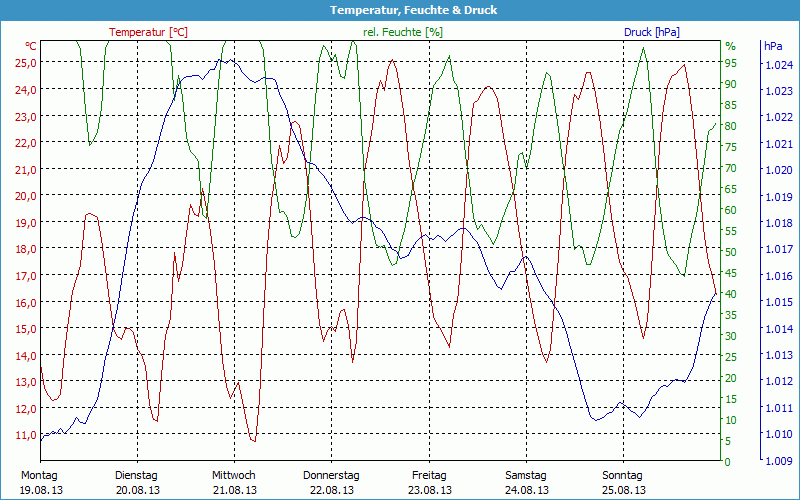800x500 pixels.
Task: Click the '1.014' pressure axis value
Action: coord(780,329)
